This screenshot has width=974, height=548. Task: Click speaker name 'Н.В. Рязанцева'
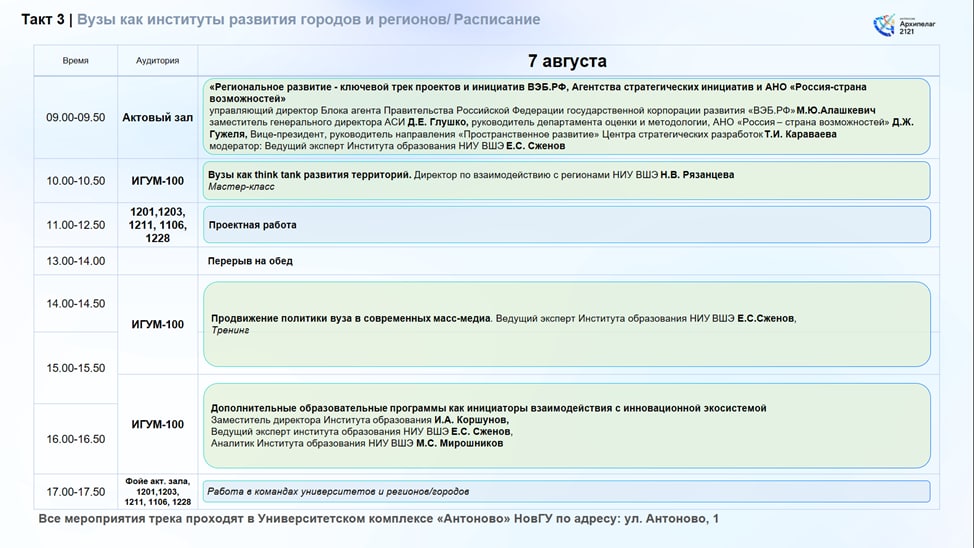(697, 175)
